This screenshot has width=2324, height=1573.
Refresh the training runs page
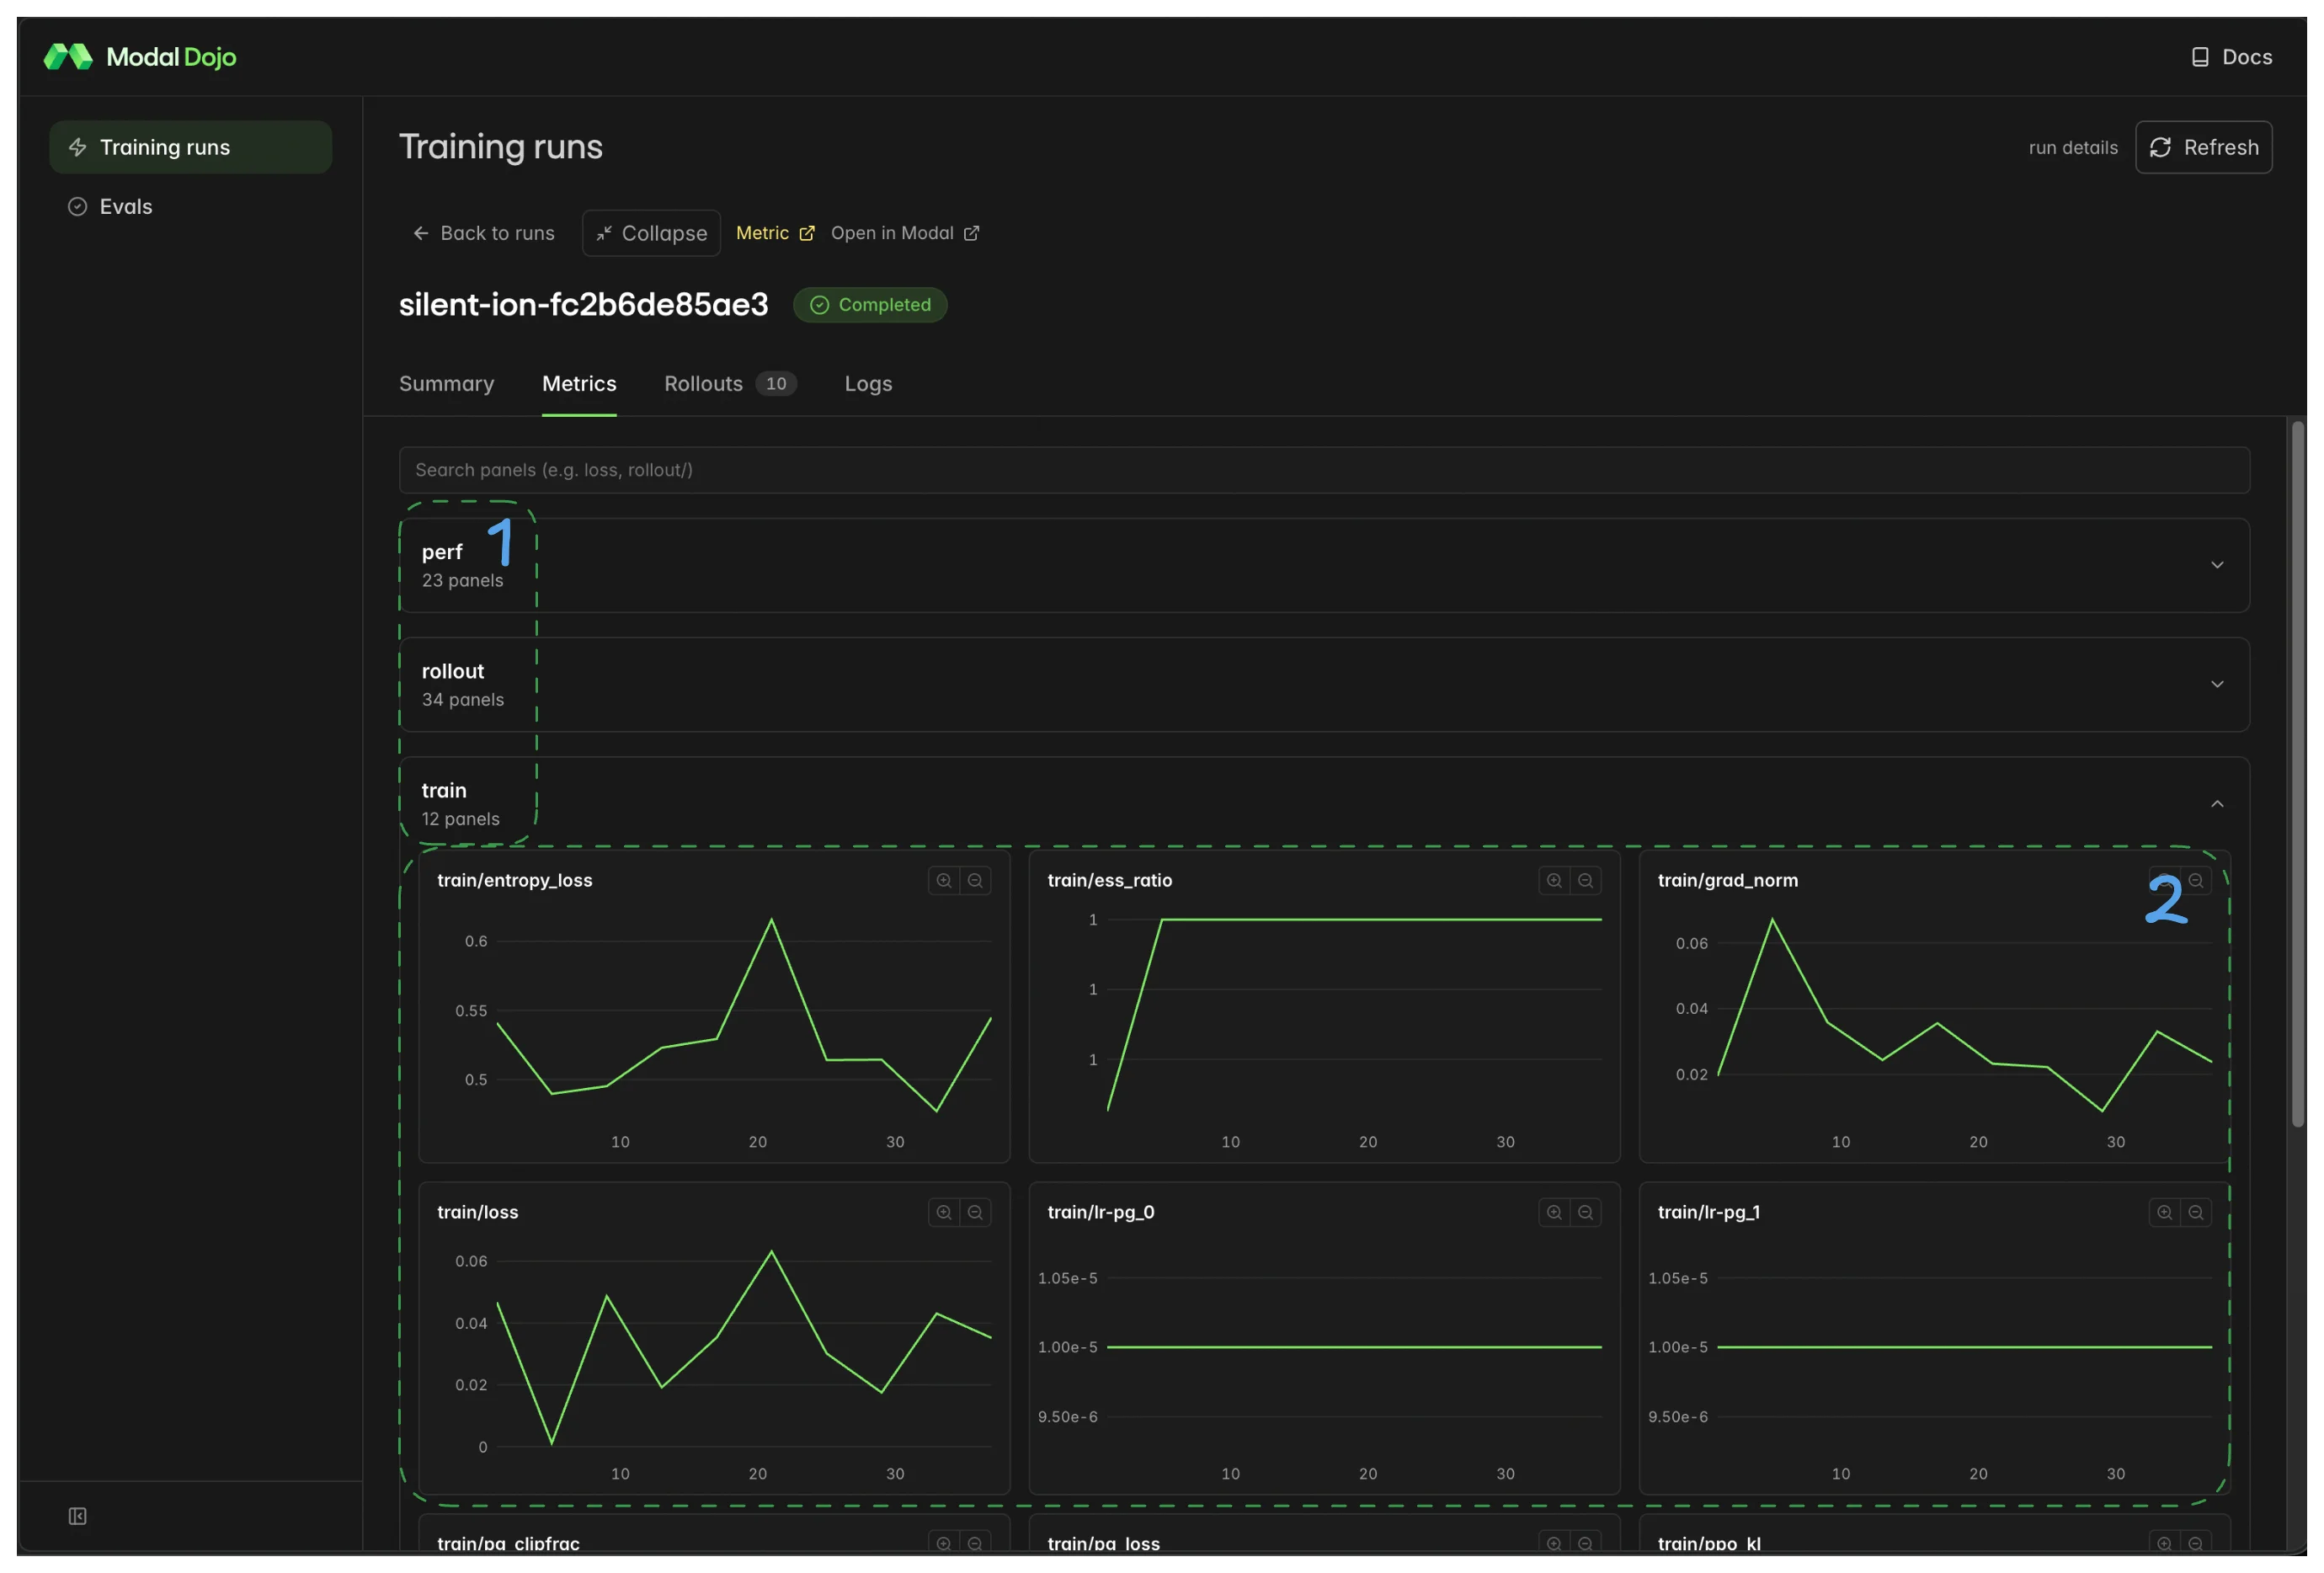coord(2203,147)
